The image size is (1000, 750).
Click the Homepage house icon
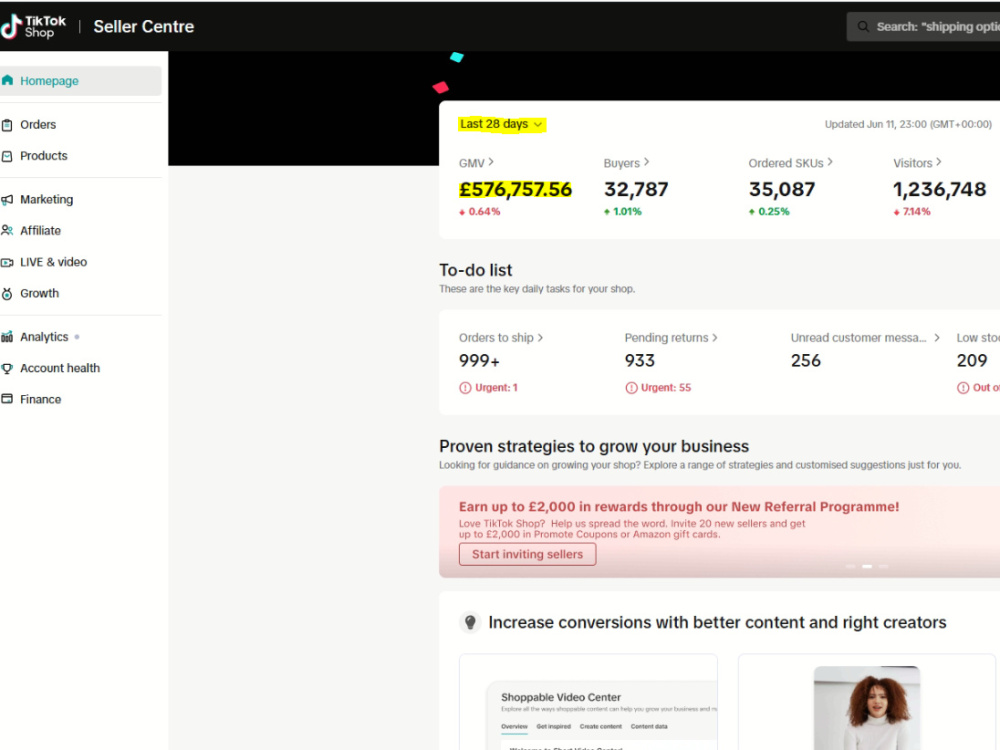[x=7, y=80]
